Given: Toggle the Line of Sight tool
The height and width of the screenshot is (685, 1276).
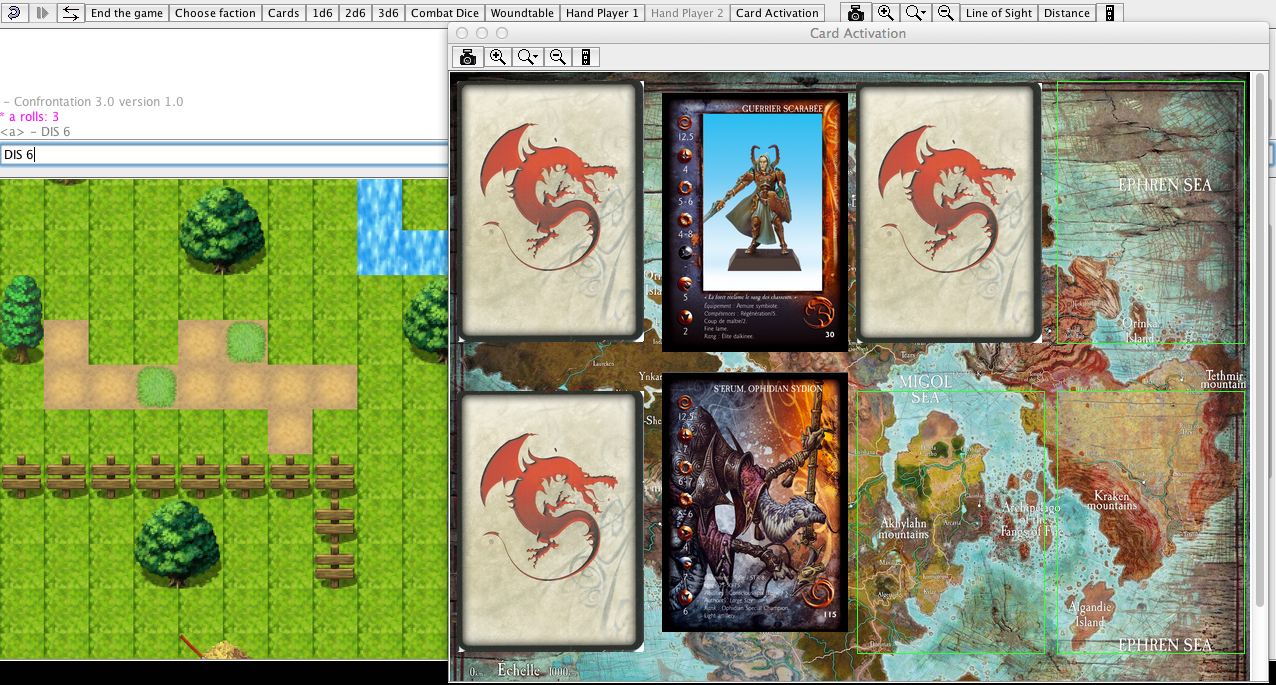Looking at the screenshot, I should pos(998,13).
